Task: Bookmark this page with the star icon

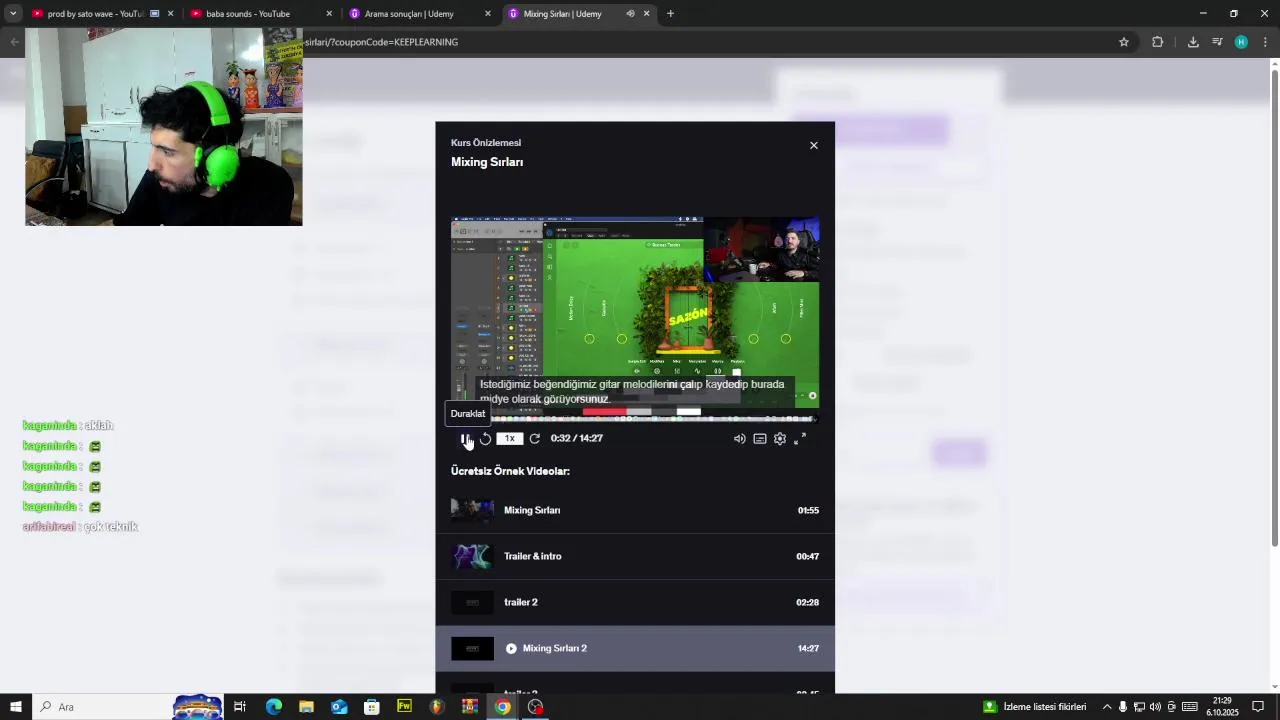Action: 1124,42
